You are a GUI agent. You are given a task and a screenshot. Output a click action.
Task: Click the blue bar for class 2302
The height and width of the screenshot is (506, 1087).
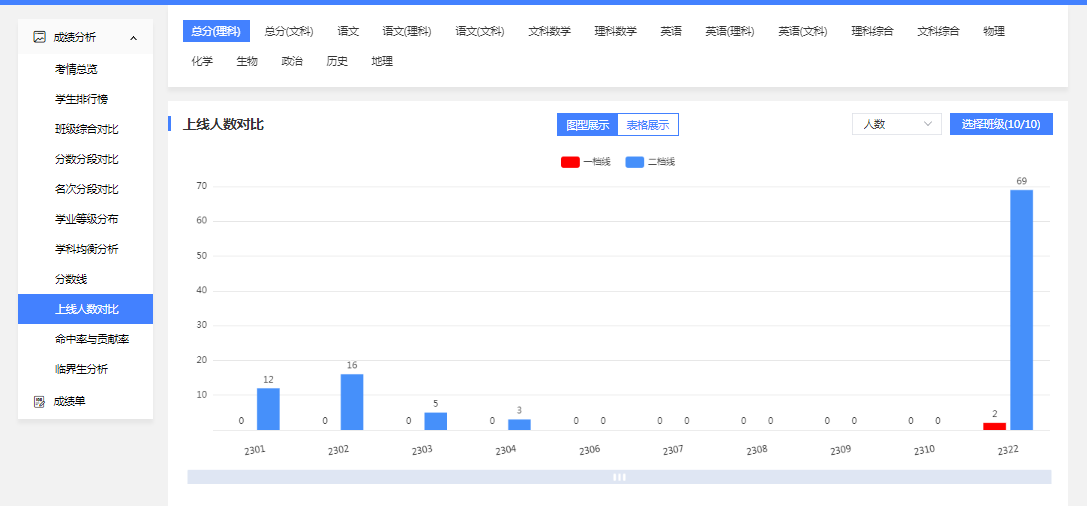[352, 402]
